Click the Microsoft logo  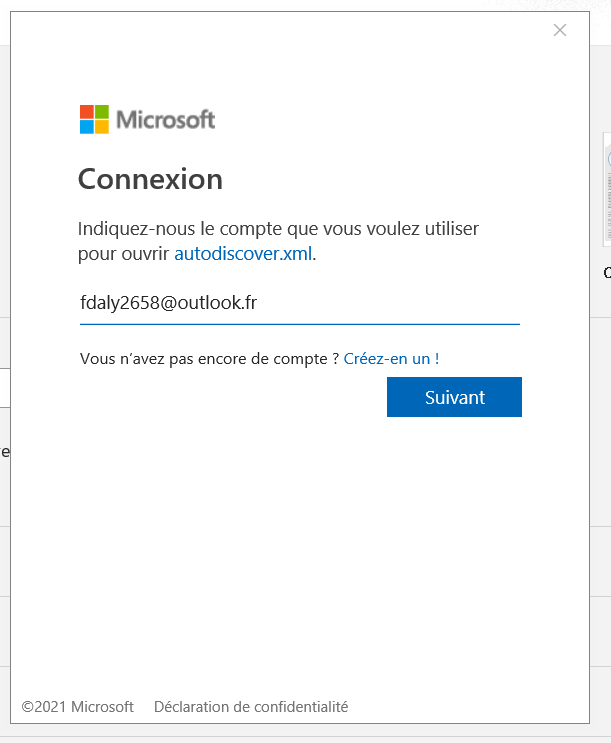147,119
